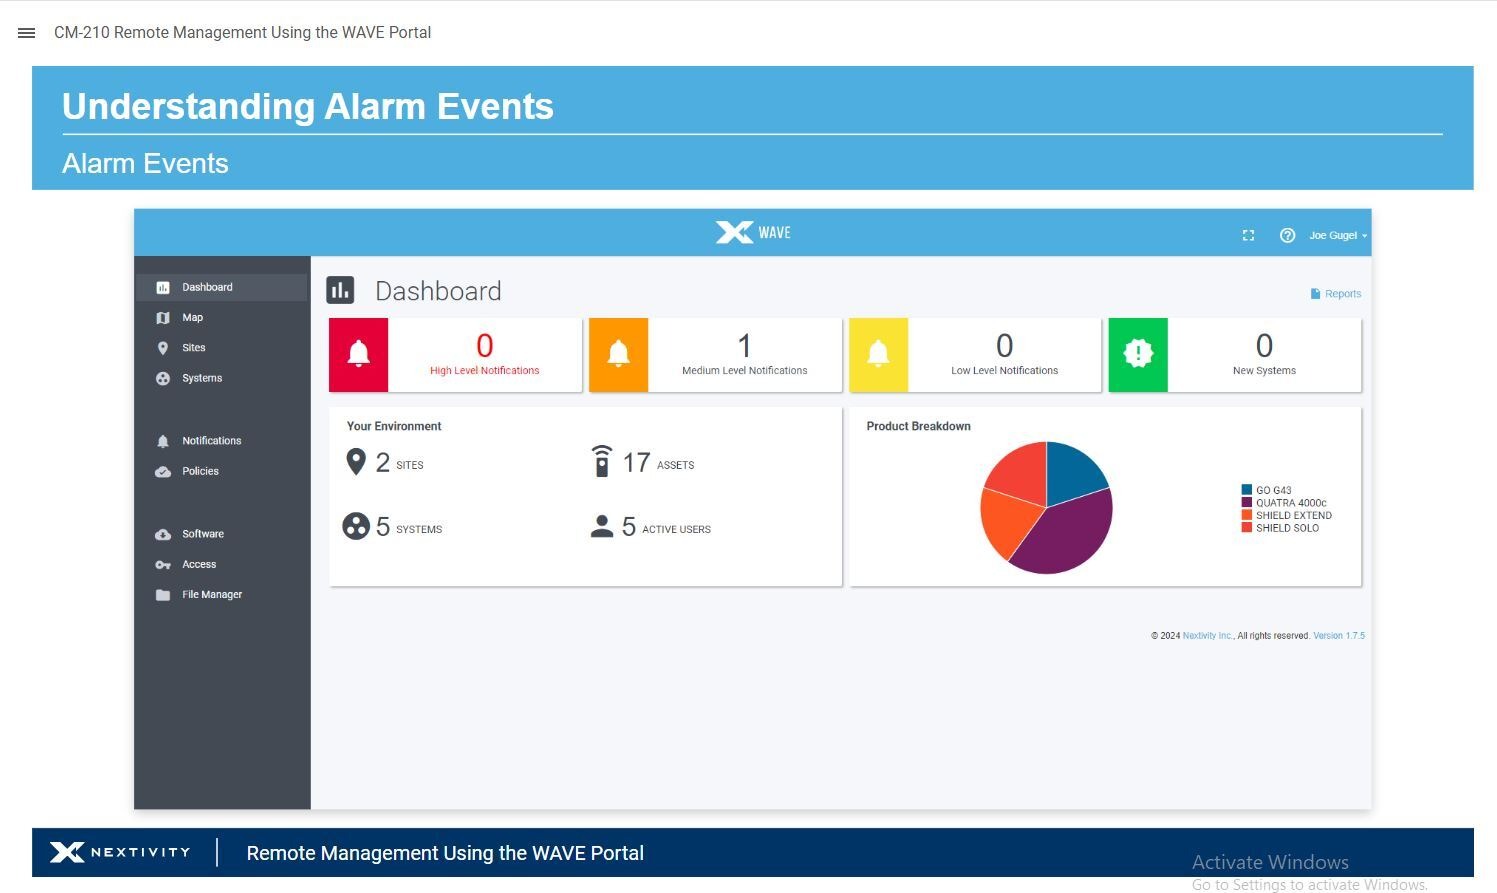Click the CM-210 course title text
Screen dimensions: 1497x893
pyautogui.click(x=243, y=33)
